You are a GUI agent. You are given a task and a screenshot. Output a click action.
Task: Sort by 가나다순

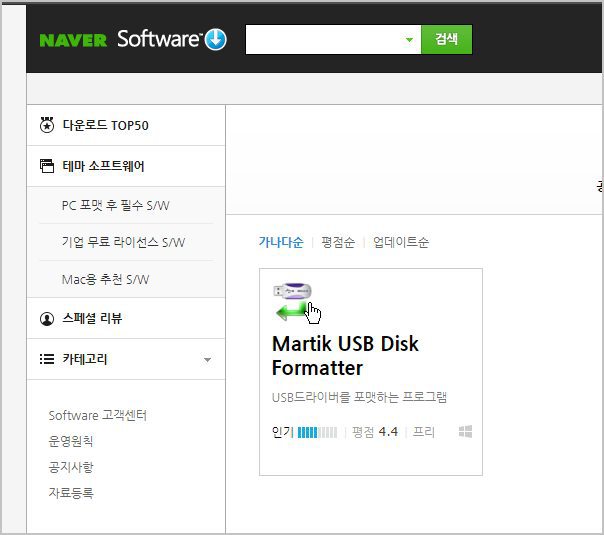coord(280,242)
